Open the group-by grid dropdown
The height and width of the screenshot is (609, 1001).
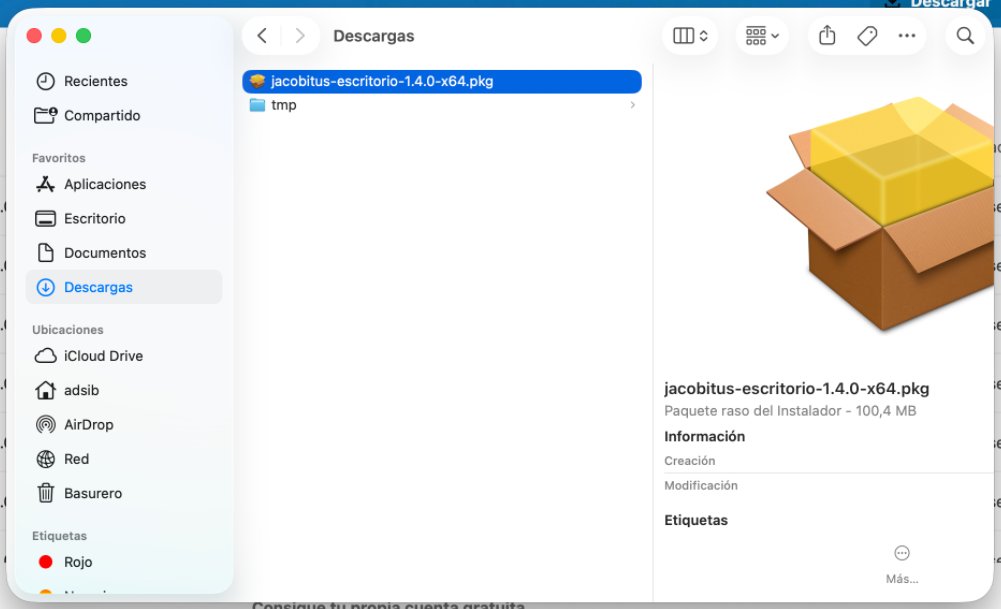pyautogui.click(x=762, y=36)
